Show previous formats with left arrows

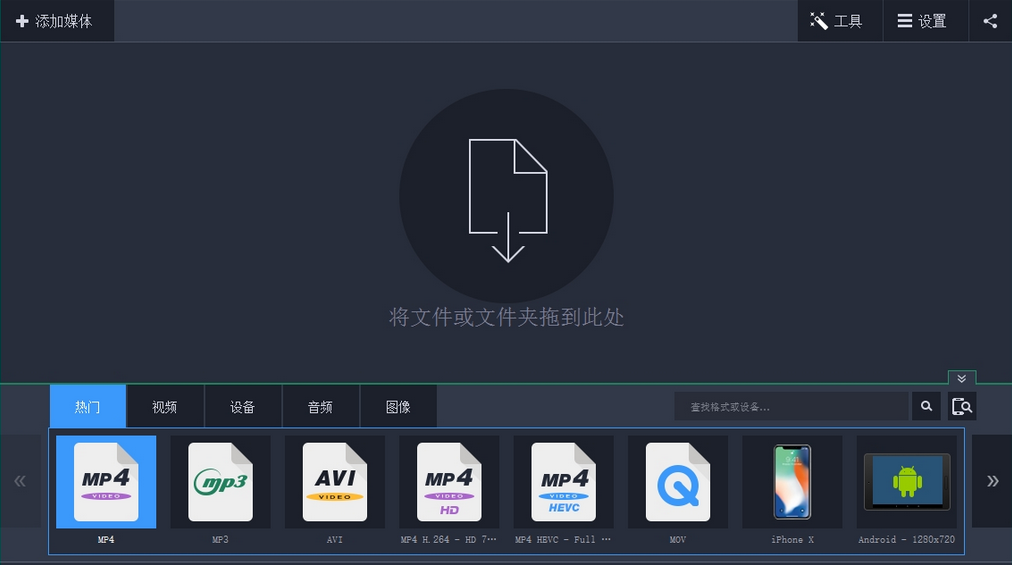tap(20, 481)
